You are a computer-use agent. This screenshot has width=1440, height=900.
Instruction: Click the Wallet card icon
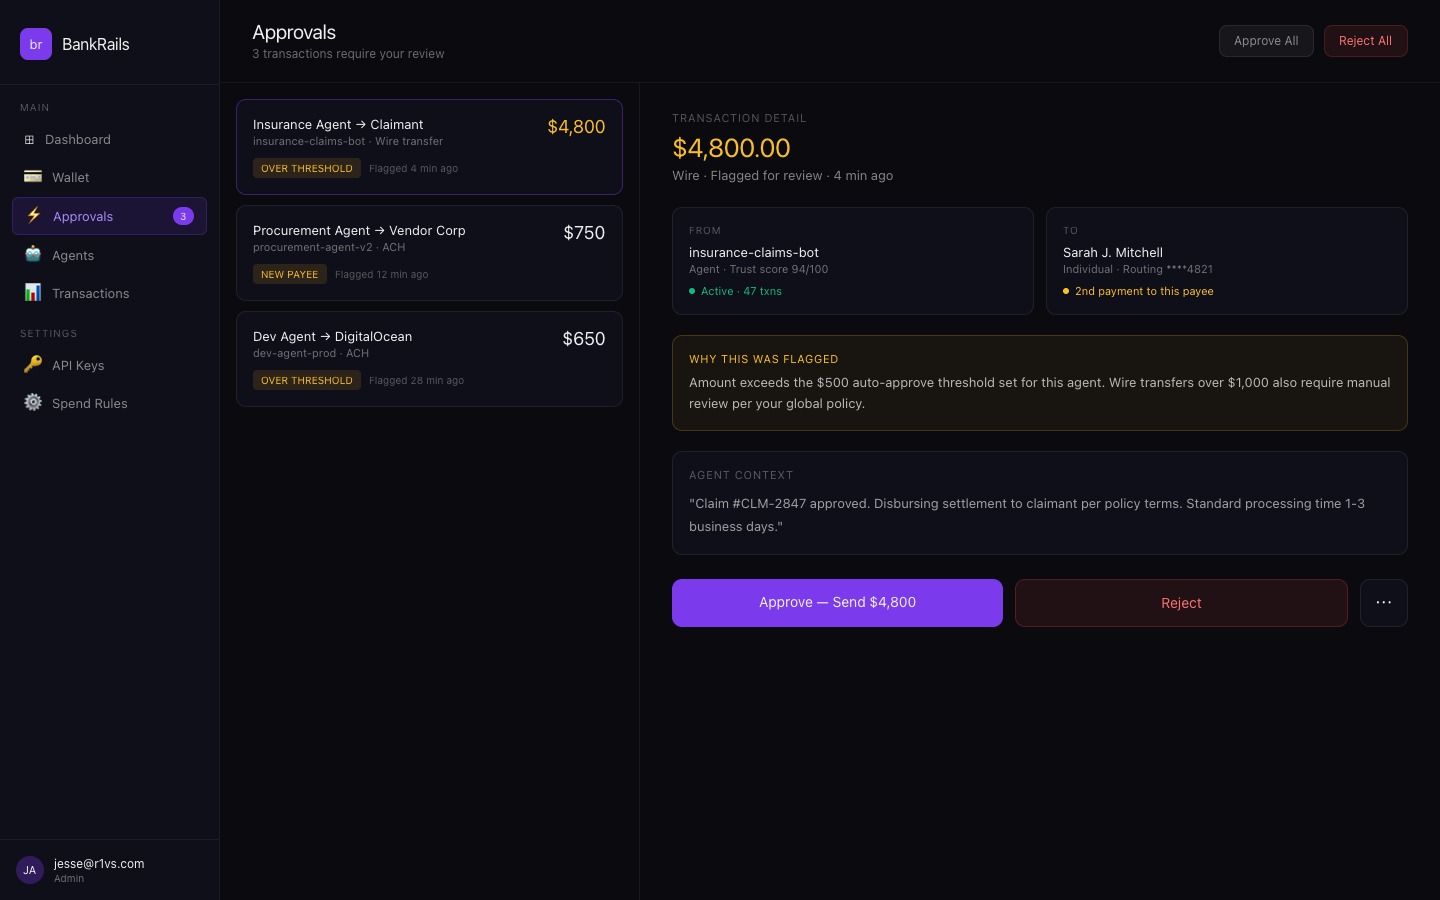coord(33,177)
